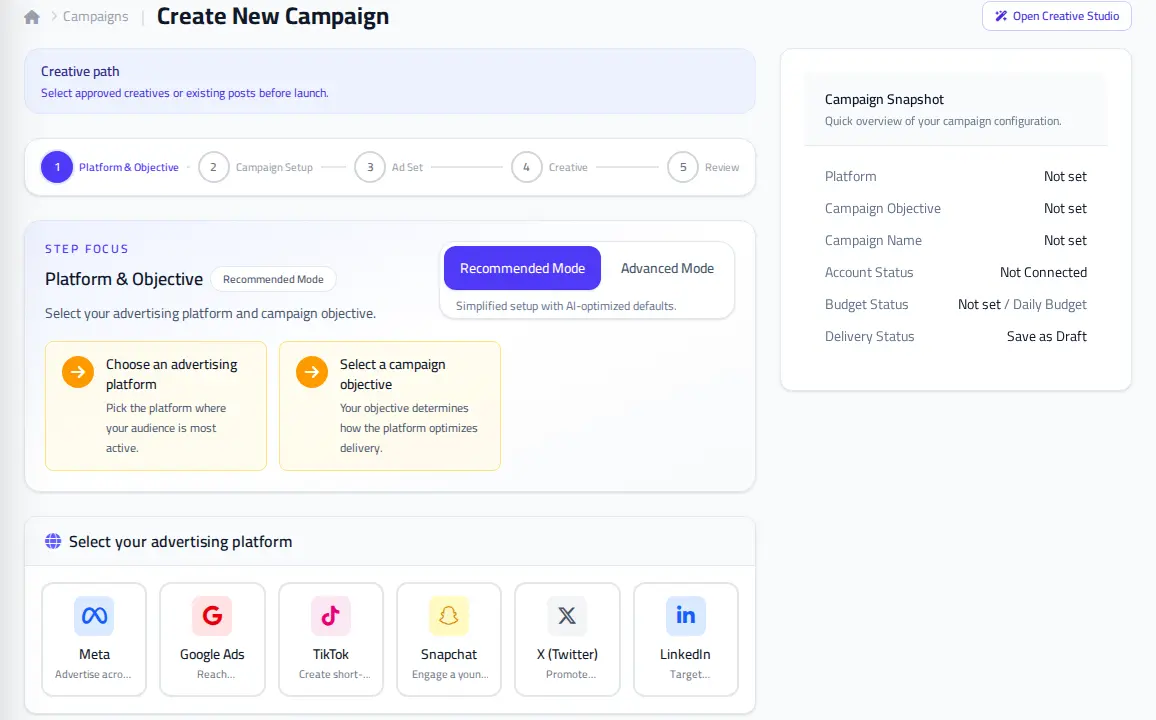This screenshot has width=1156, height=720.
Task: Select the Meta platform icon
Action: click(94, 615)
